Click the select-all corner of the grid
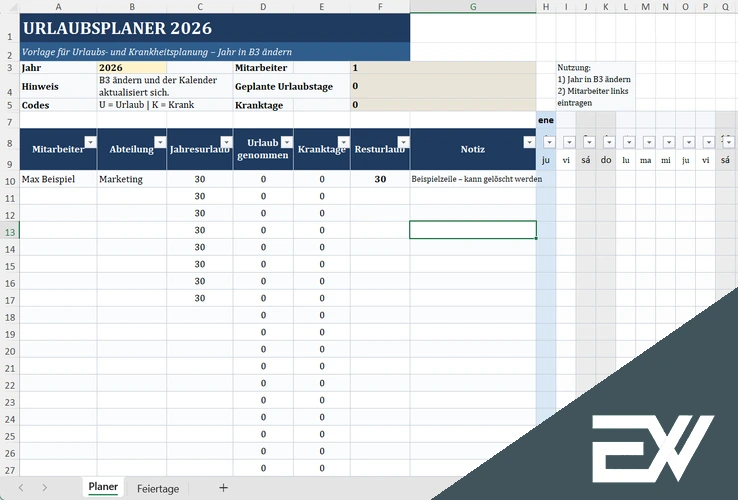 pos(9,6)
